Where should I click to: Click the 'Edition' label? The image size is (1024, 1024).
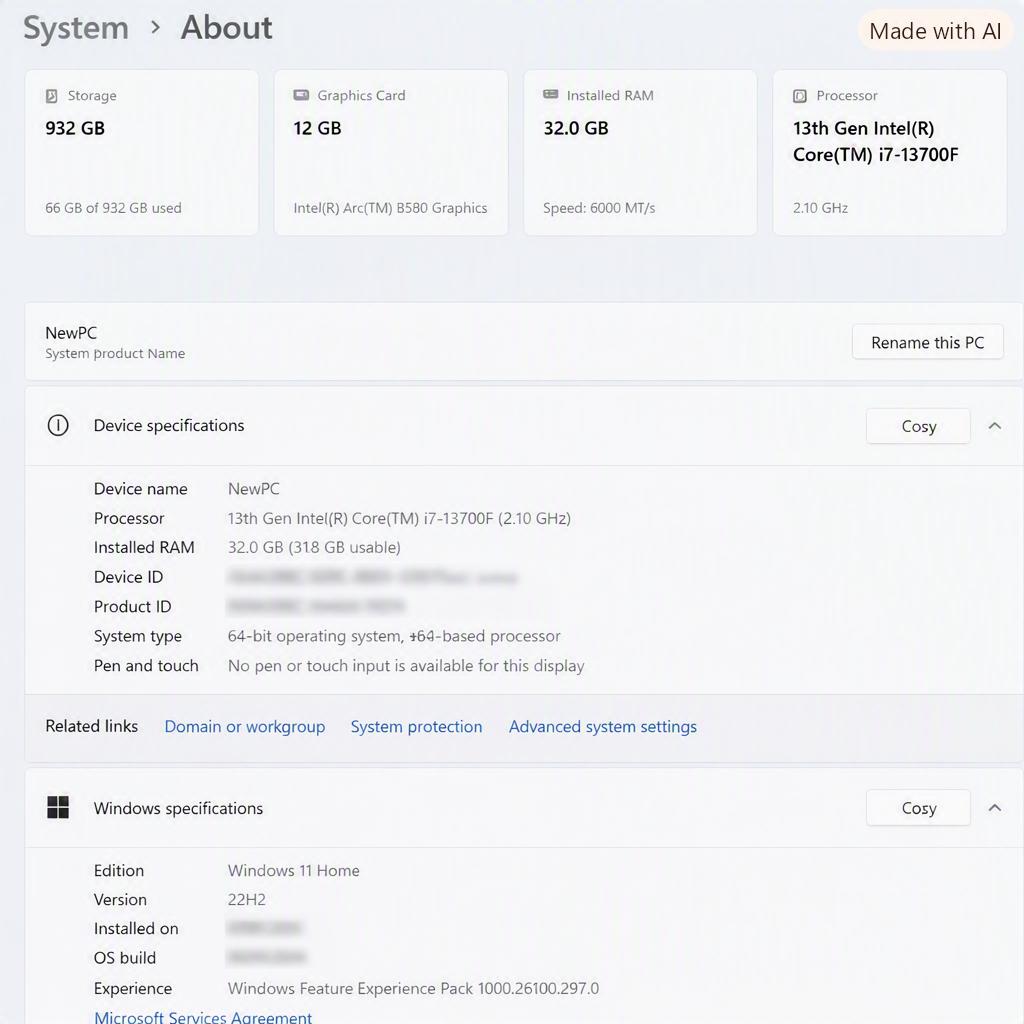pos(118,871)
